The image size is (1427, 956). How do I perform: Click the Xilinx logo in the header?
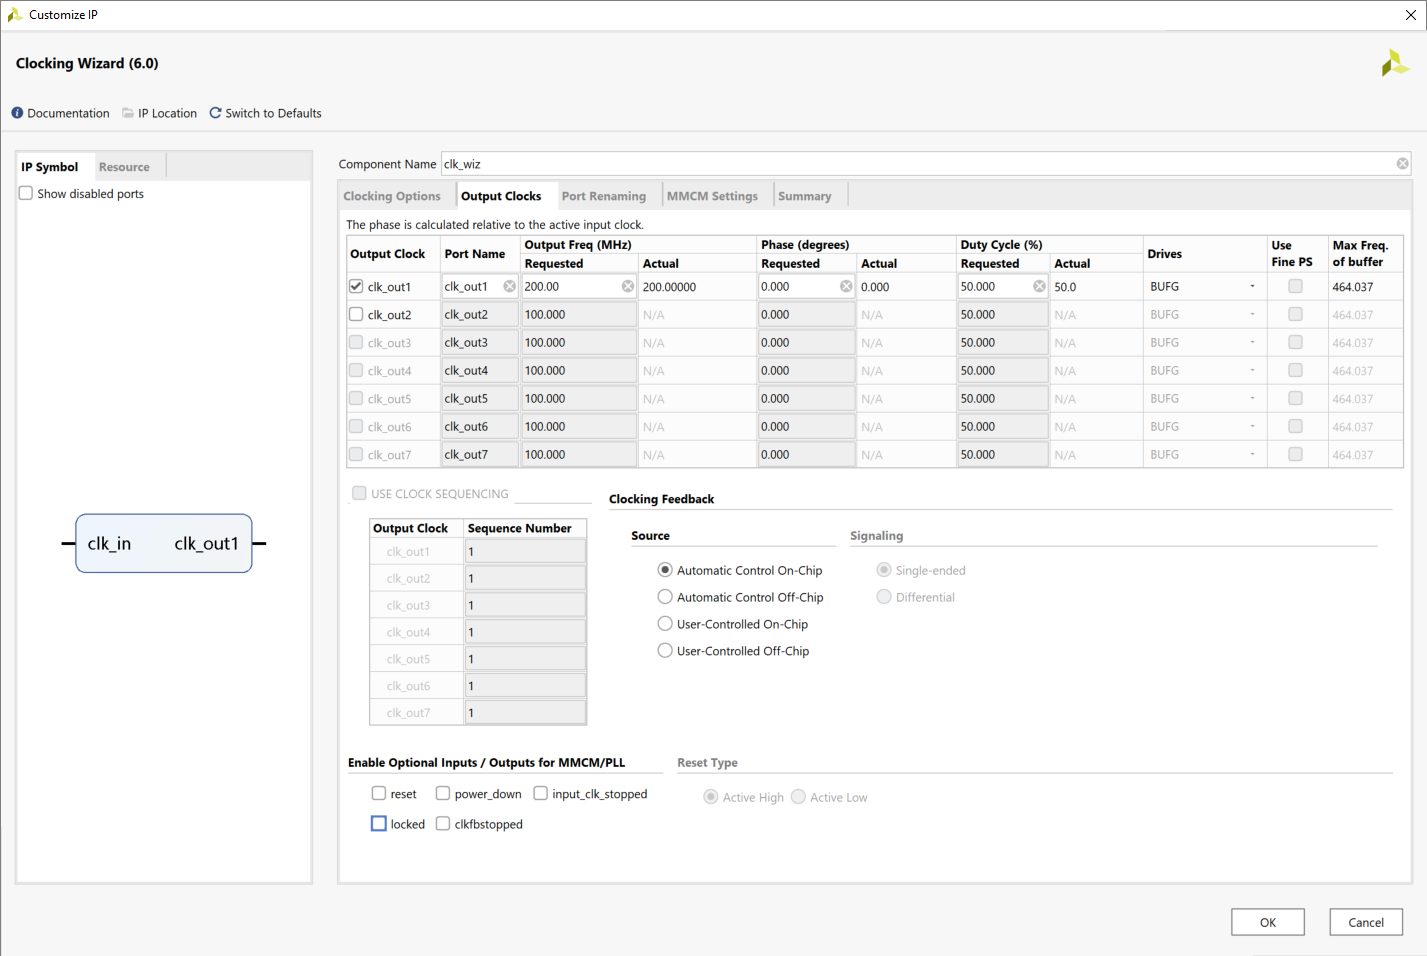[x=1394, y=63]
